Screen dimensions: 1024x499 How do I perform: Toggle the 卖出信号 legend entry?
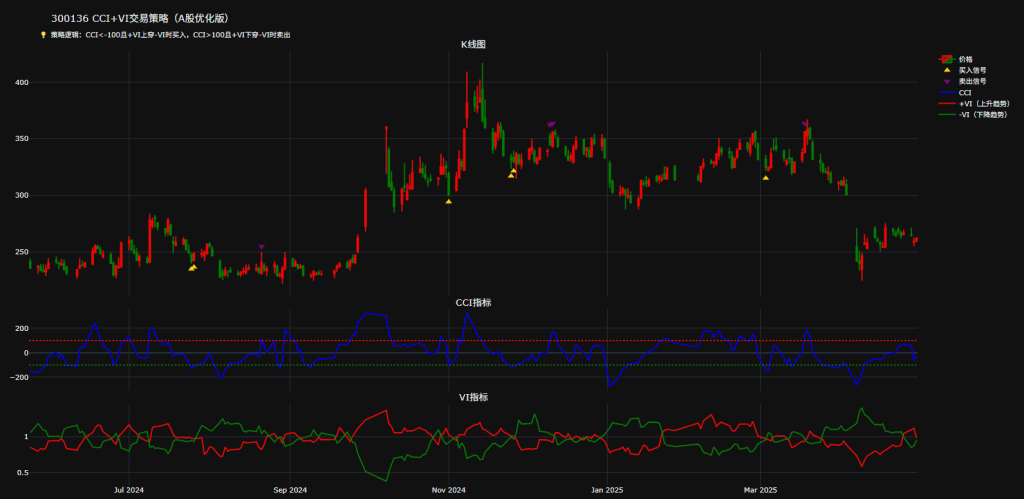point(961,82)
